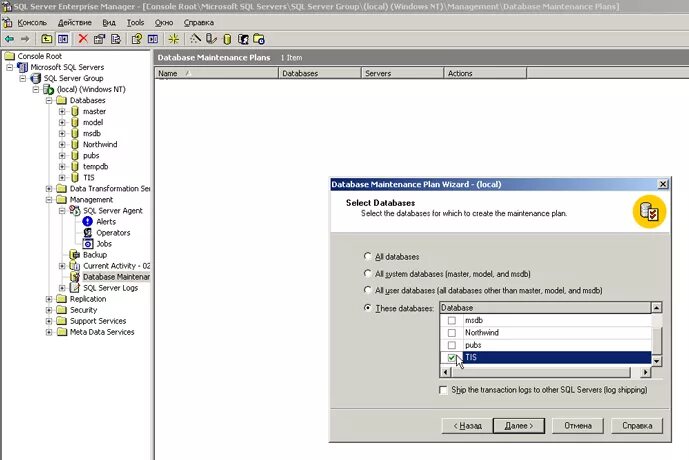Sort by the Databases column header
689x460 pixels.
[319, 73]
